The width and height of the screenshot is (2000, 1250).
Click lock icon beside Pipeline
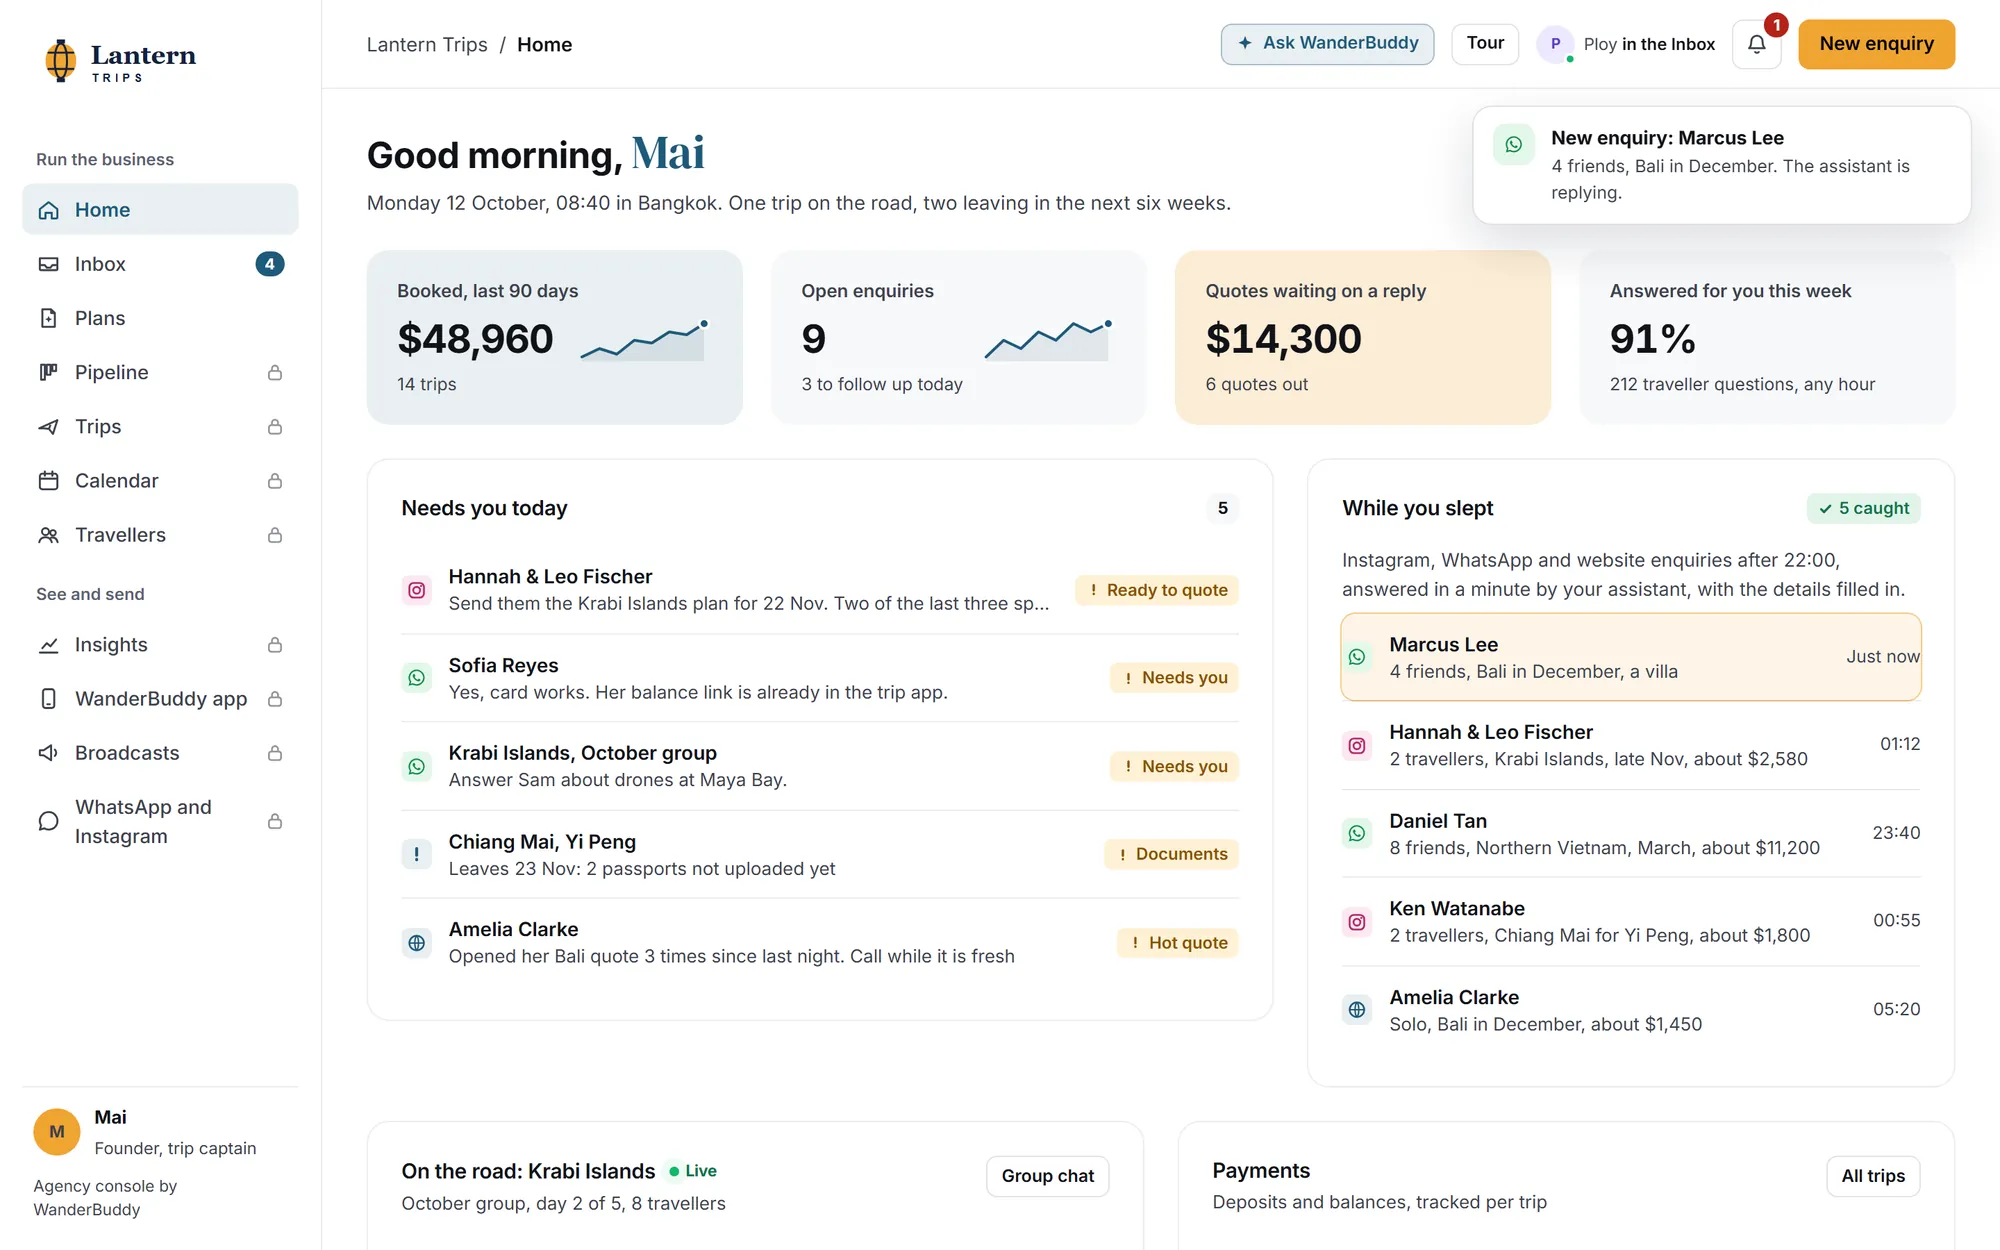pos(275,372)
